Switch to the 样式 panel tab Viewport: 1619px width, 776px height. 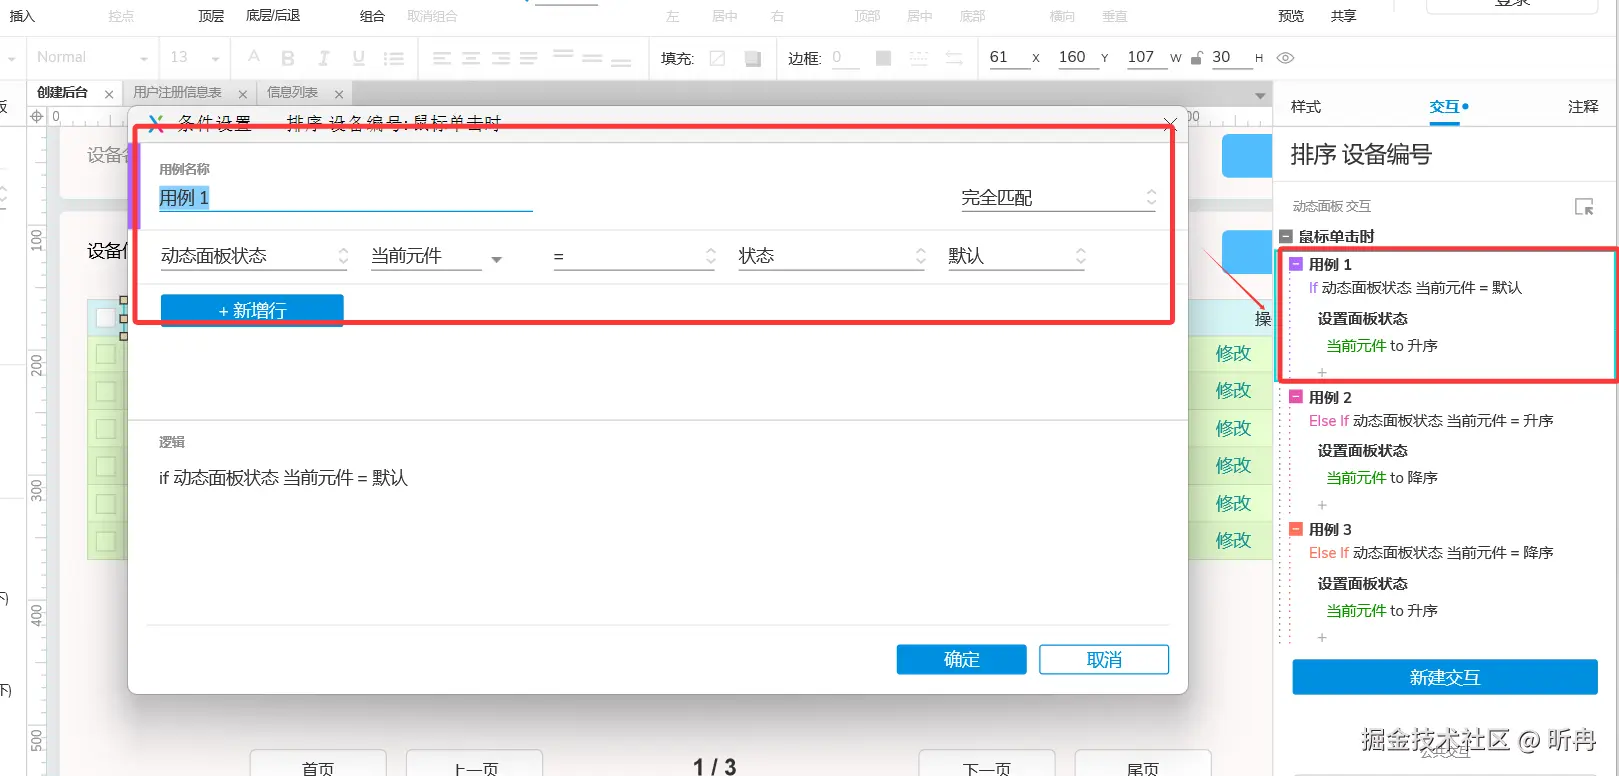tap(1306, 107)
